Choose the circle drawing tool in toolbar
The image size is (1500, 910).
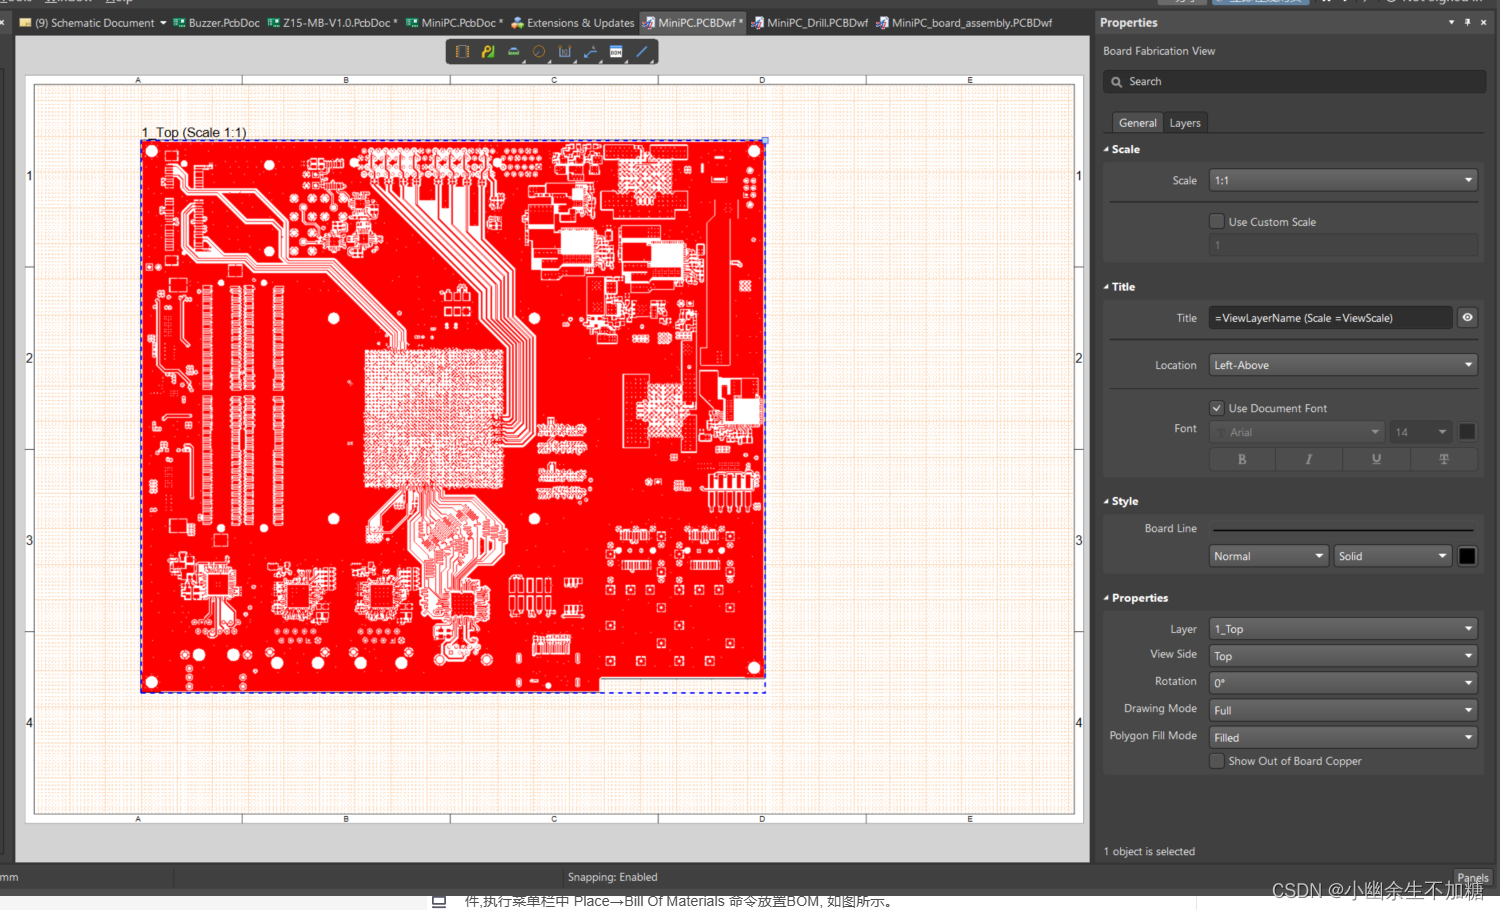539,52
